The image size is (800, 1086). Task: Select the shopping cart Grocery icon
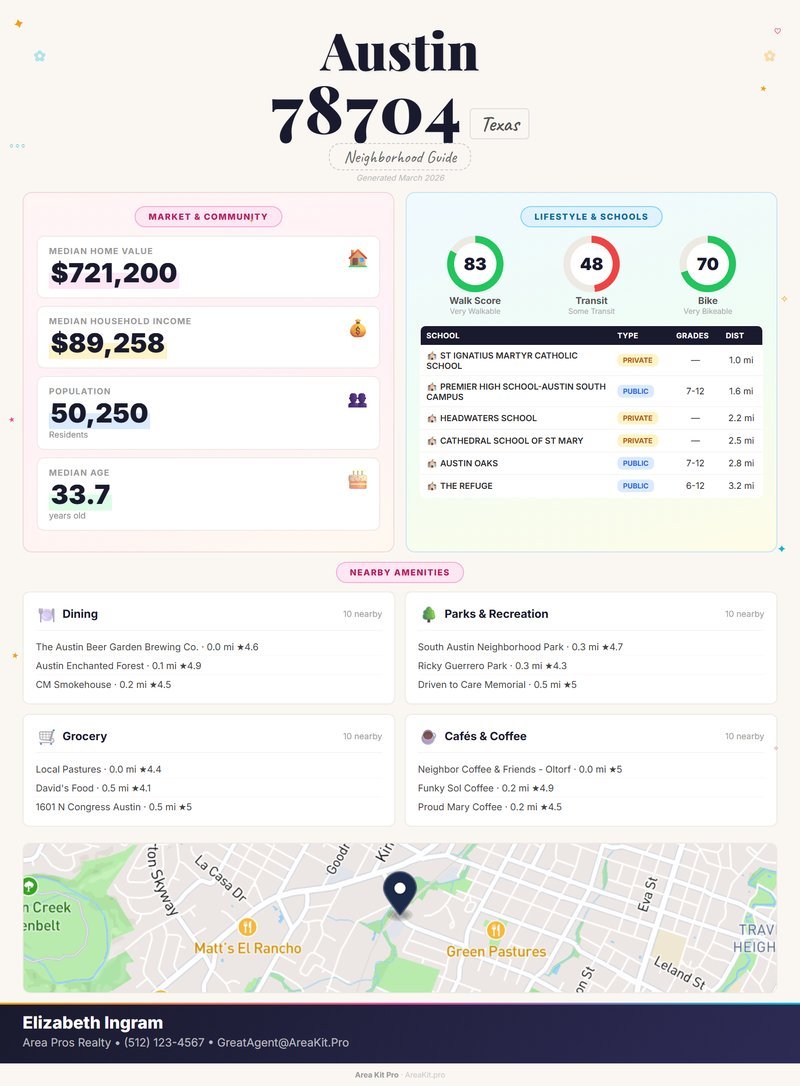[x=44, y=736]
